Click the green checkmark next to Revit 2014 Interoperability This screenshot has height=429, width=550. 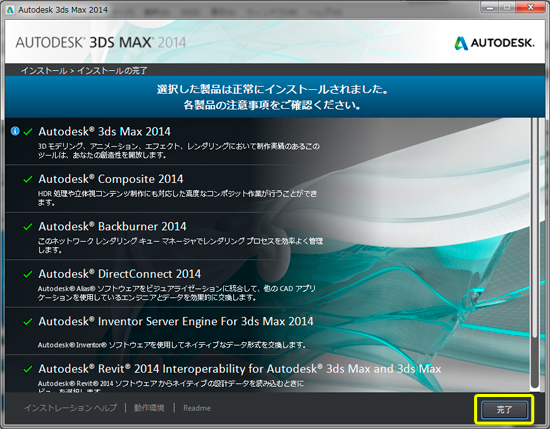click(28, 369)
